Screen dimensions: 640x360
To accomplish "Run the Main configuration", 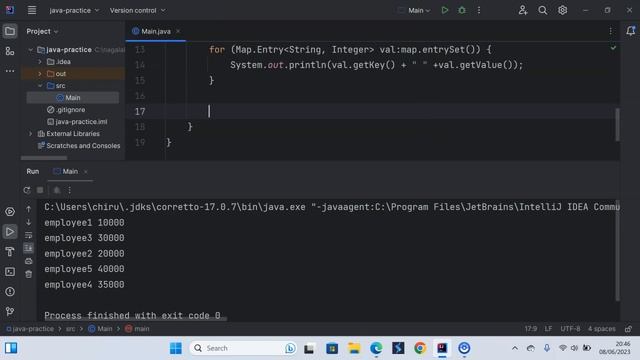I will point(444,10).
